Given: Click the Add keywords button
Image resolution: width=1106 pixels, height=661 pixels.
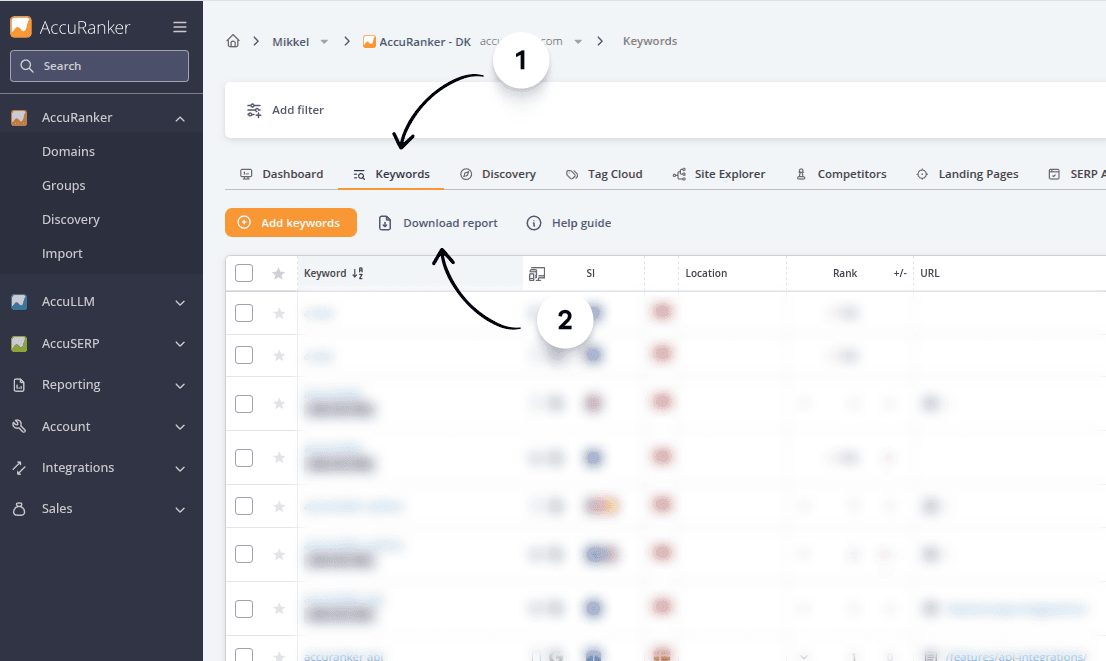Looking at the screenshot, I should coord(291,223).
